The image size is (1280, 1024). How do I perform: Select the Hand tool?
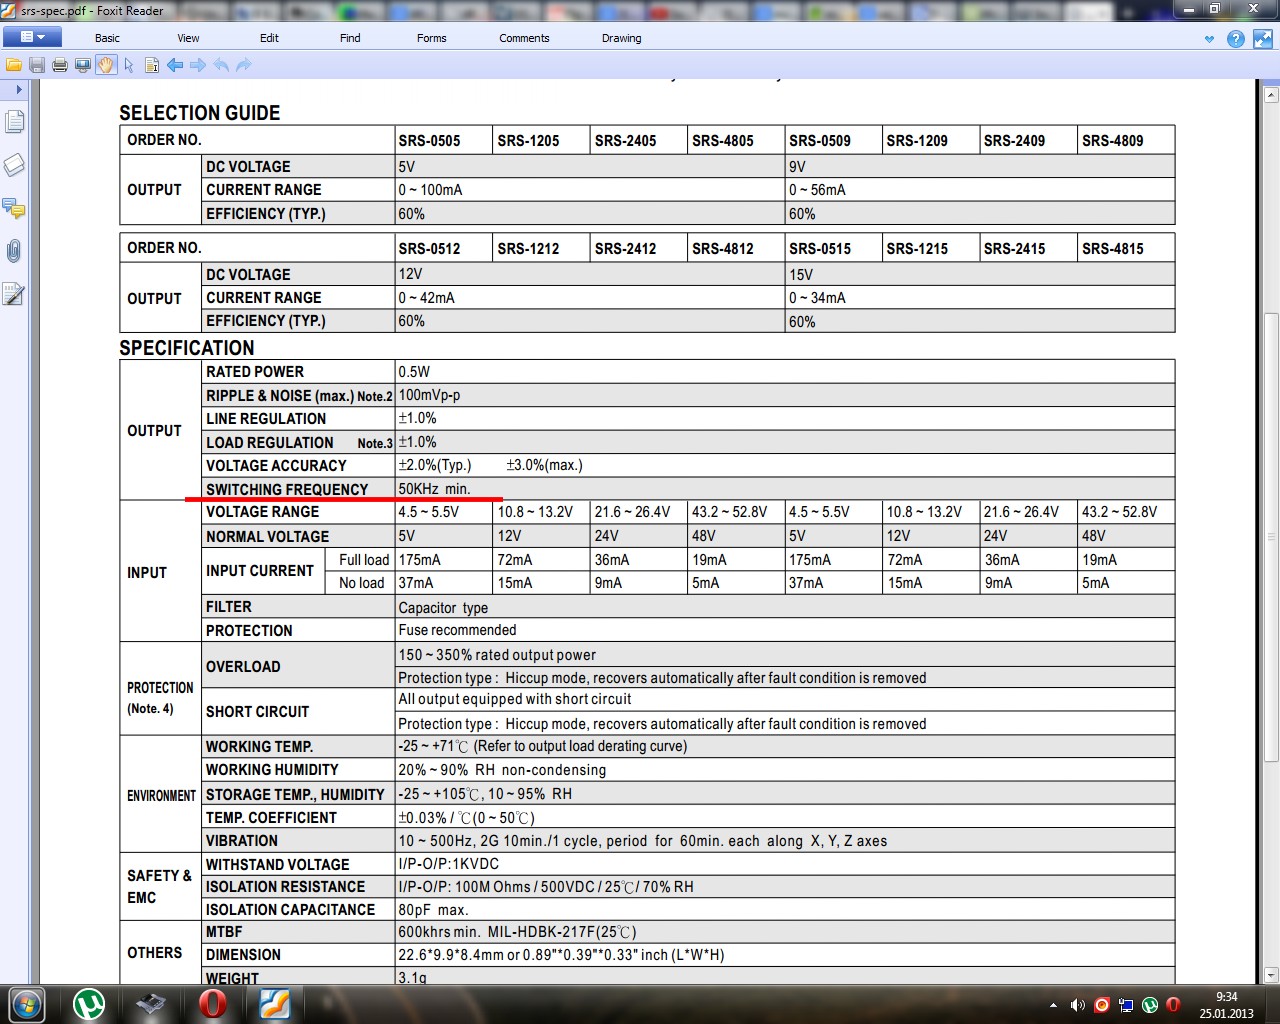pos(106,65)
